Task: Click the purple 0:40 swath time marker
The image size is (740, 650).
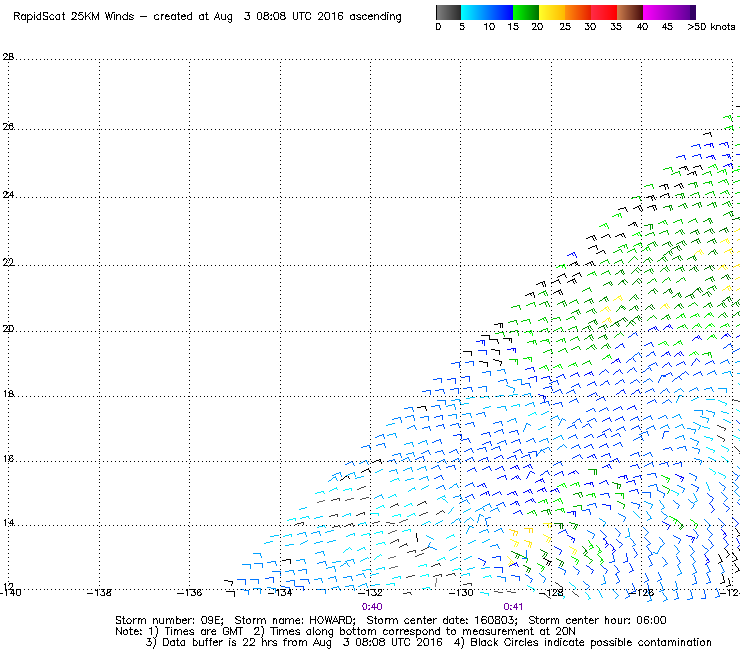Action: click(x=372, y=607)
